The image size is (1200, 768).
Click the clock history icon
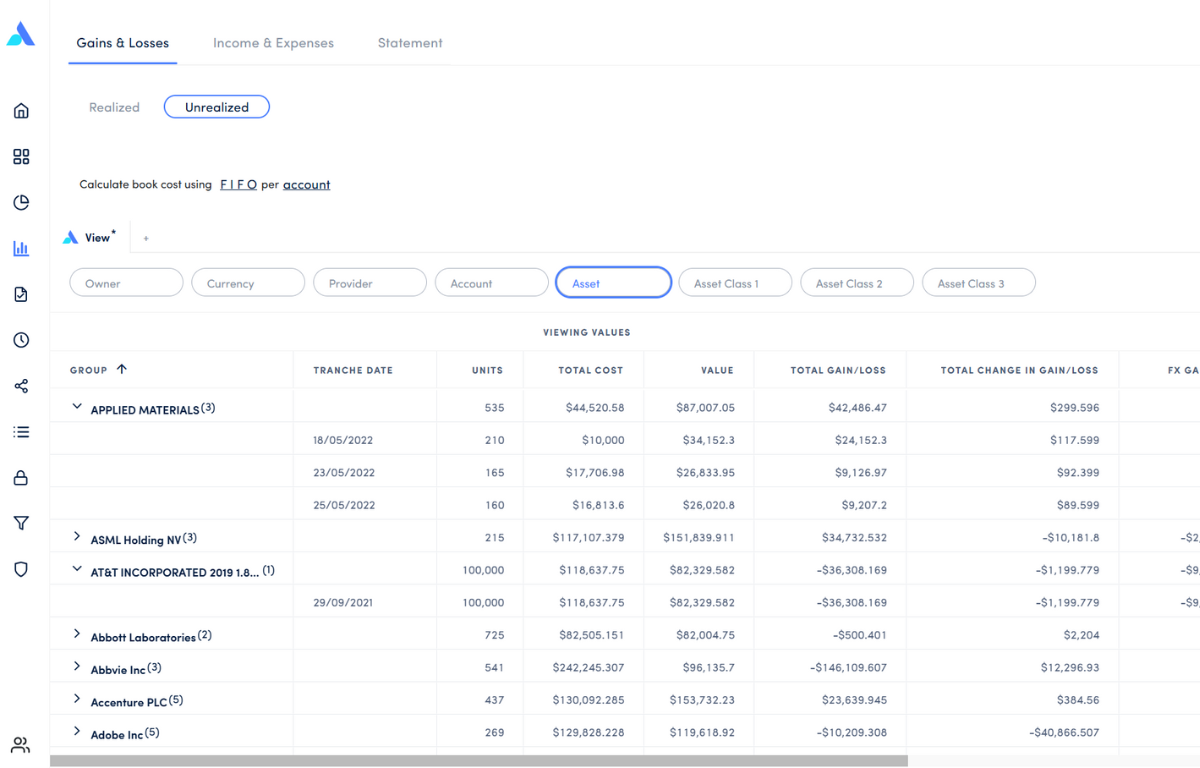21,340
